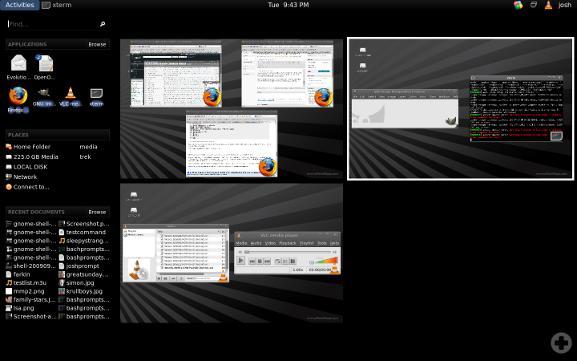Launch the GNU Image editor (GIMP) icon
Image resolution: width=577 pixels, height=361 pixels.
tap(44, 93)
